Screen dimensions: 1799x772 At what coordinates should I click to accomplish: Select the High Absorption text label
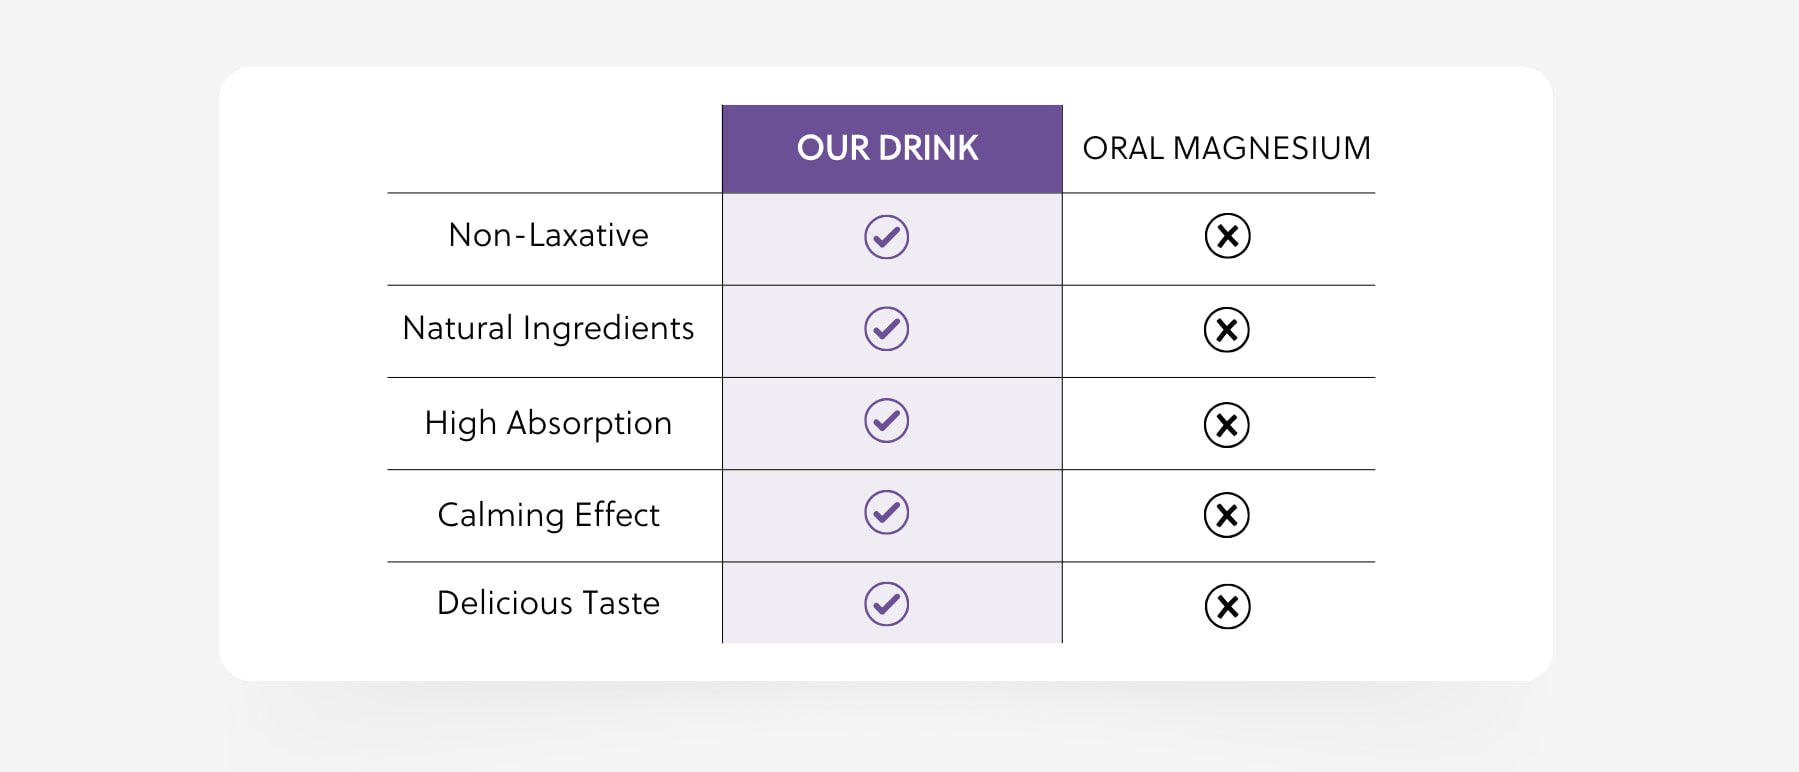(x=548, y=423)
